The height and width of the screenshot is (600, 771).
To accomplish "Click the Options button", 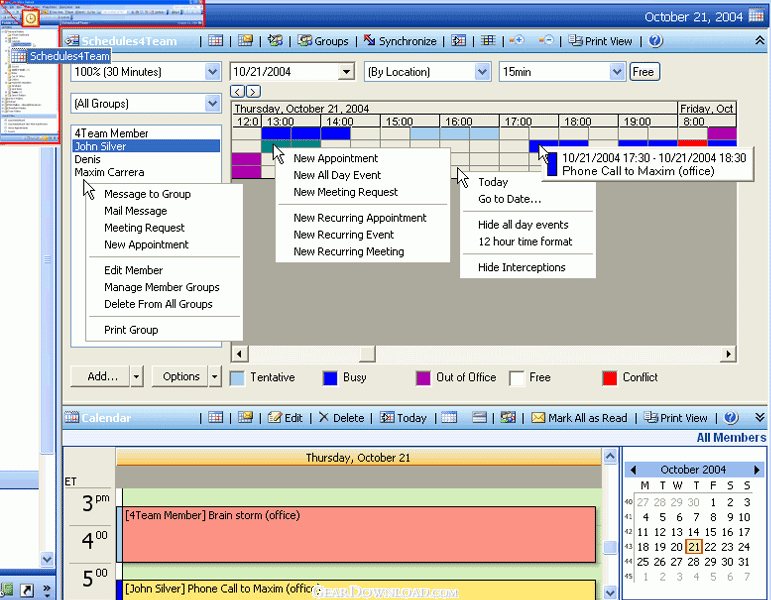I will coord(181,377).
